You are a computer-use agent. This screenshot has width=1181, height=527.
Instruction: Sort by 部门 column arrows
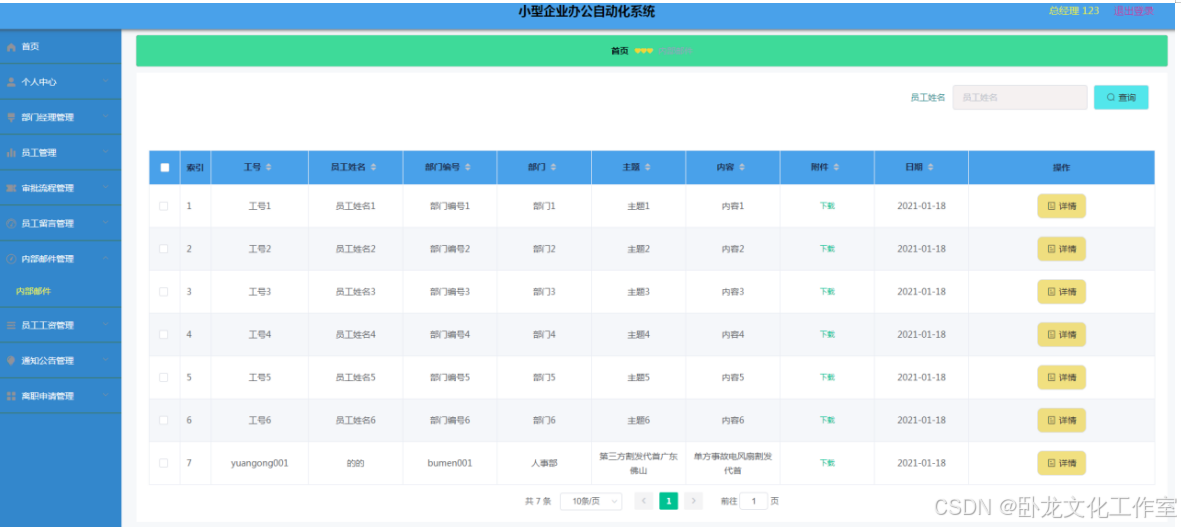pos(554,167)
